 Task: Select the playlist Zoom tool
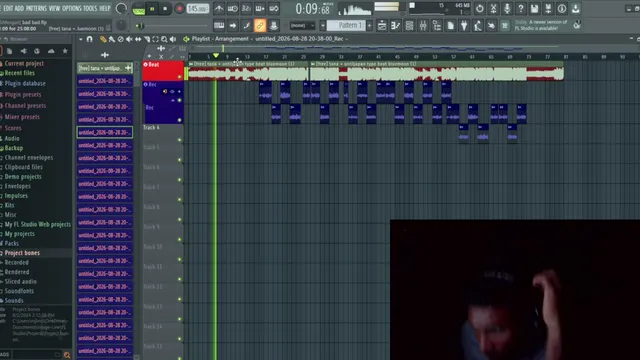pyautogui.click(x=164, y=39)
